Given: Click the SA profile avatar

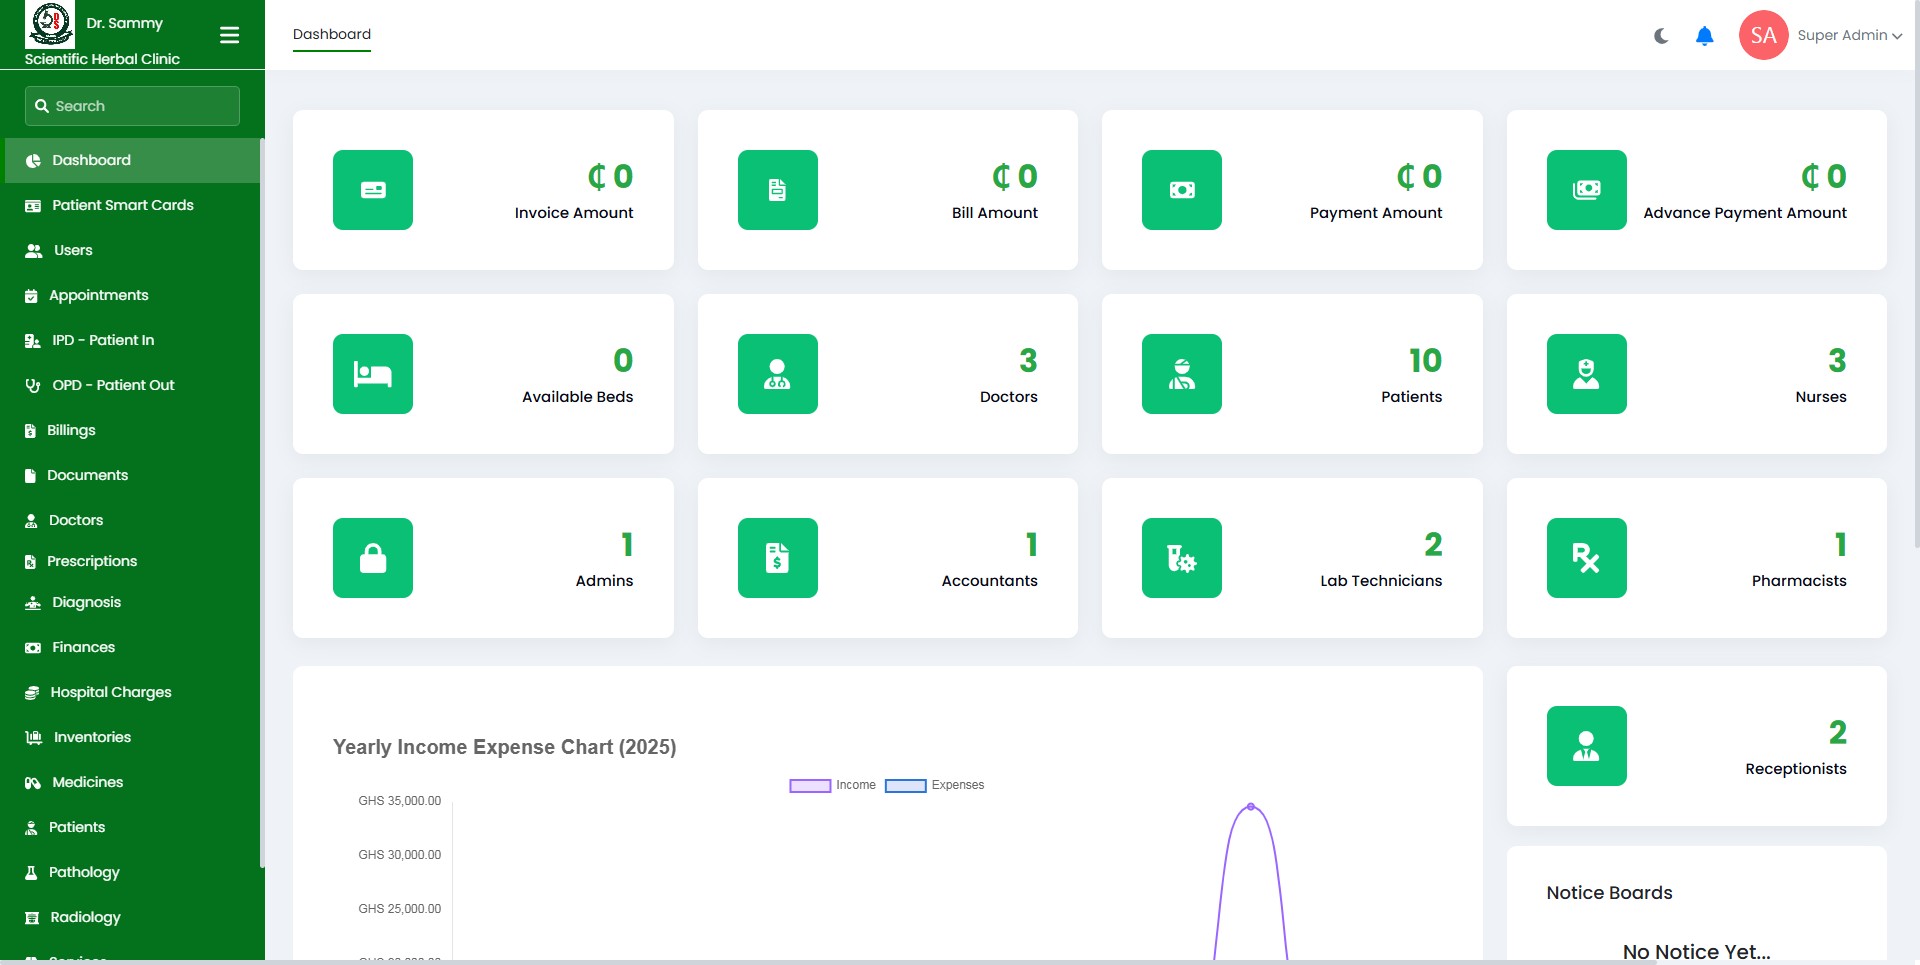Looking at the screenshot, I should click(1763, 35).
